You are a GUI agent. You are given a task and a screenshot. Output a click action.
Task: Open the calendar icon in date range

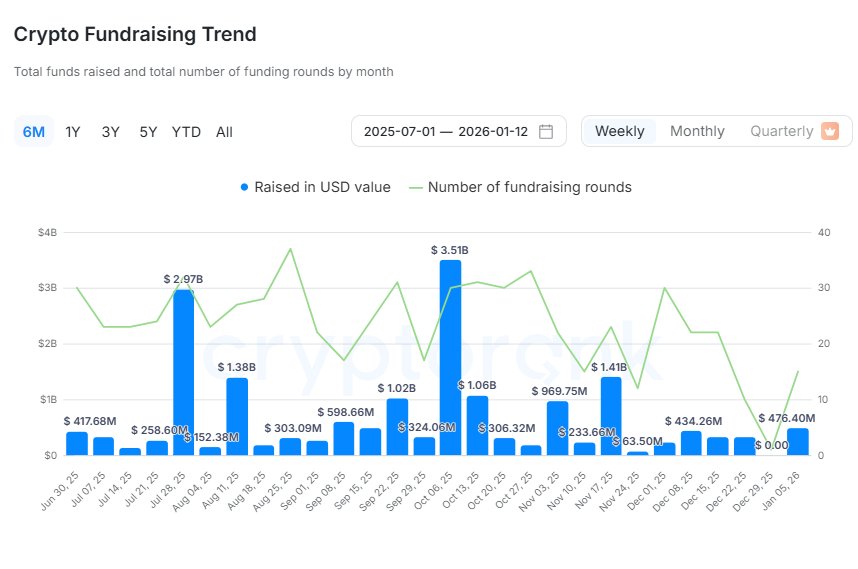(546, 131)
